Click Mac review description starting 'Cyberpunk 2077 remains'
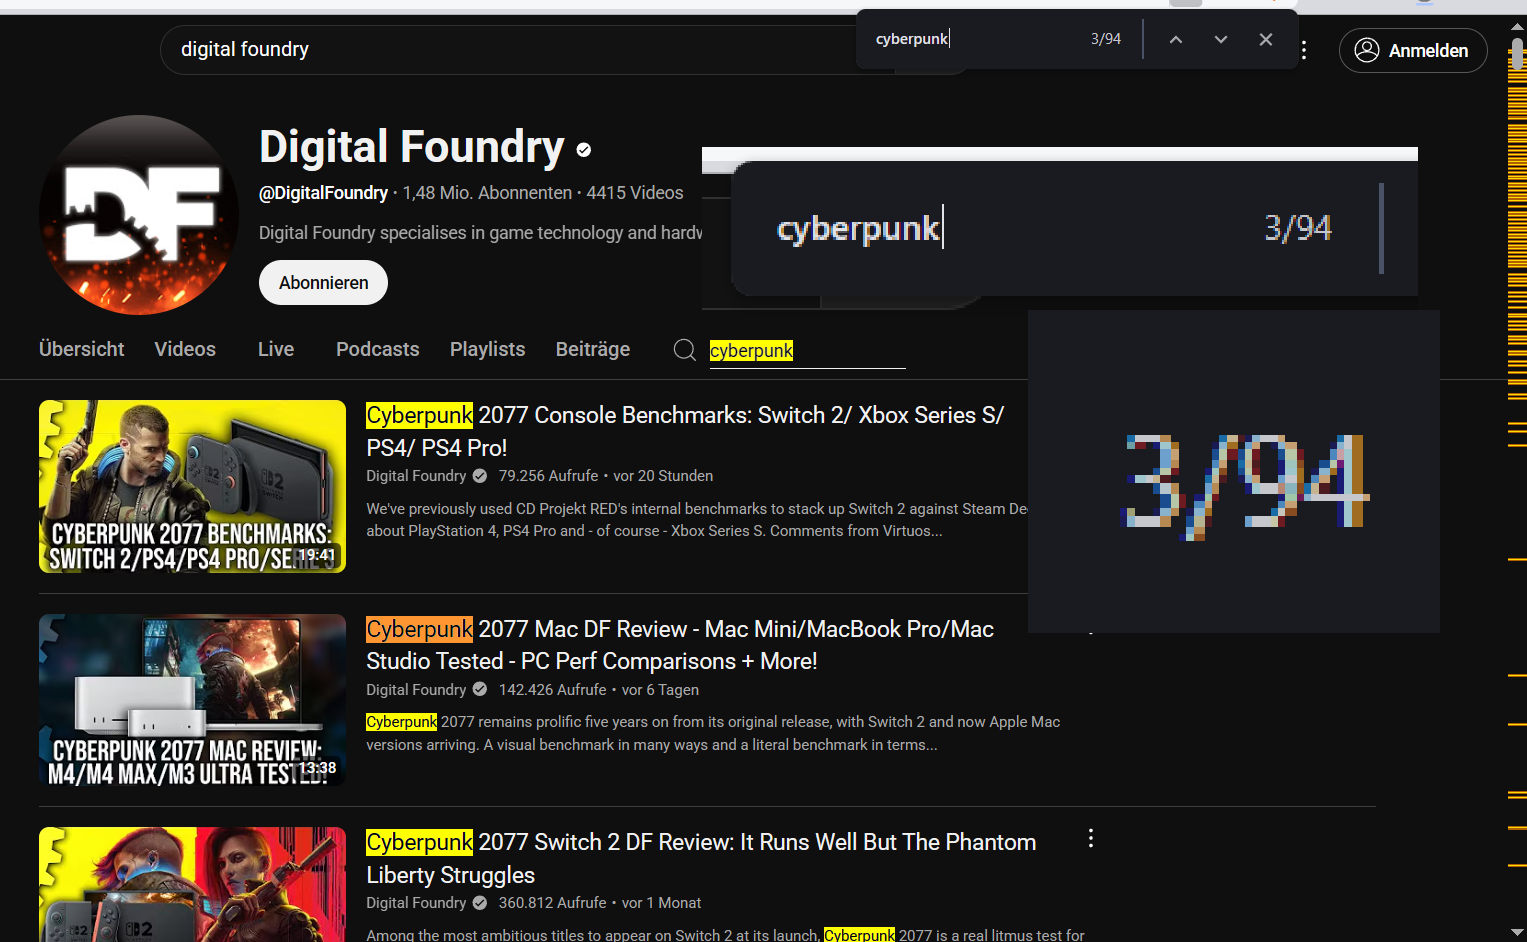 click(713, 733)
